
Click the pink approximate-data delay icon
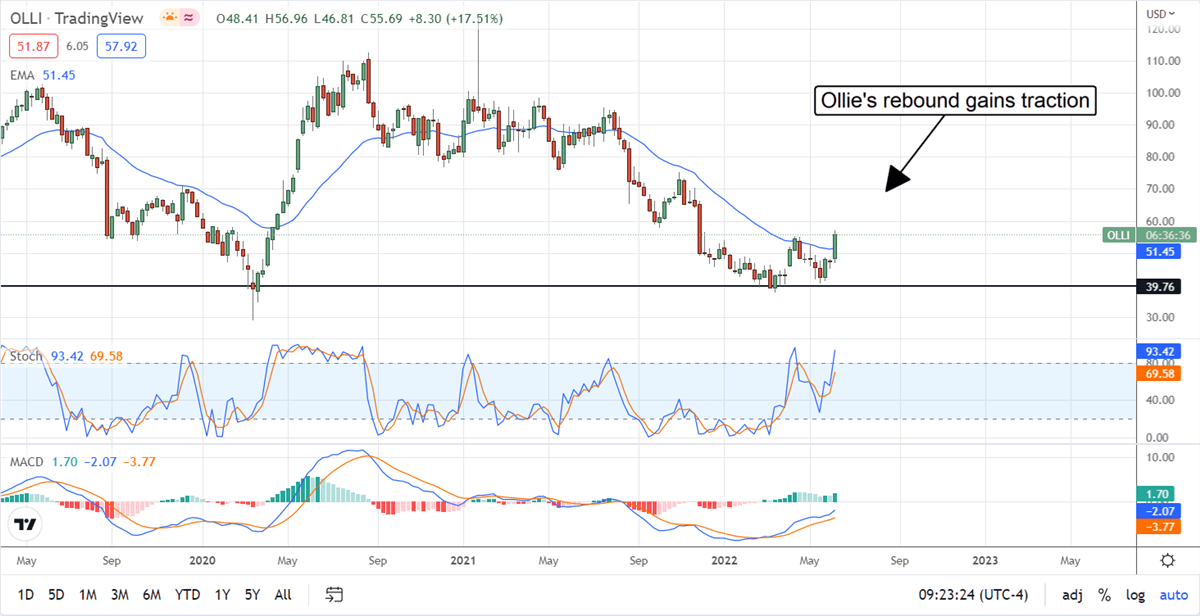pyautogui.click(x=189, y=19)
